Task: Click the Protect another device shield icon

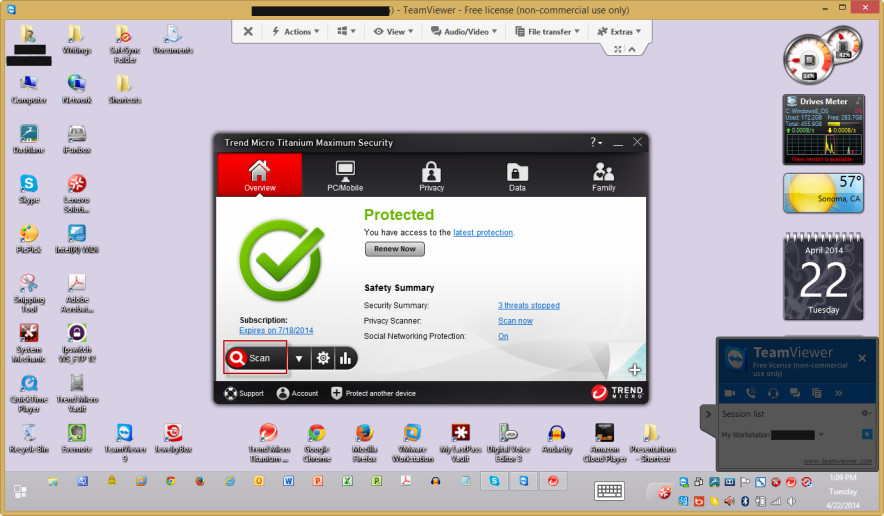Action: point(337,393)
